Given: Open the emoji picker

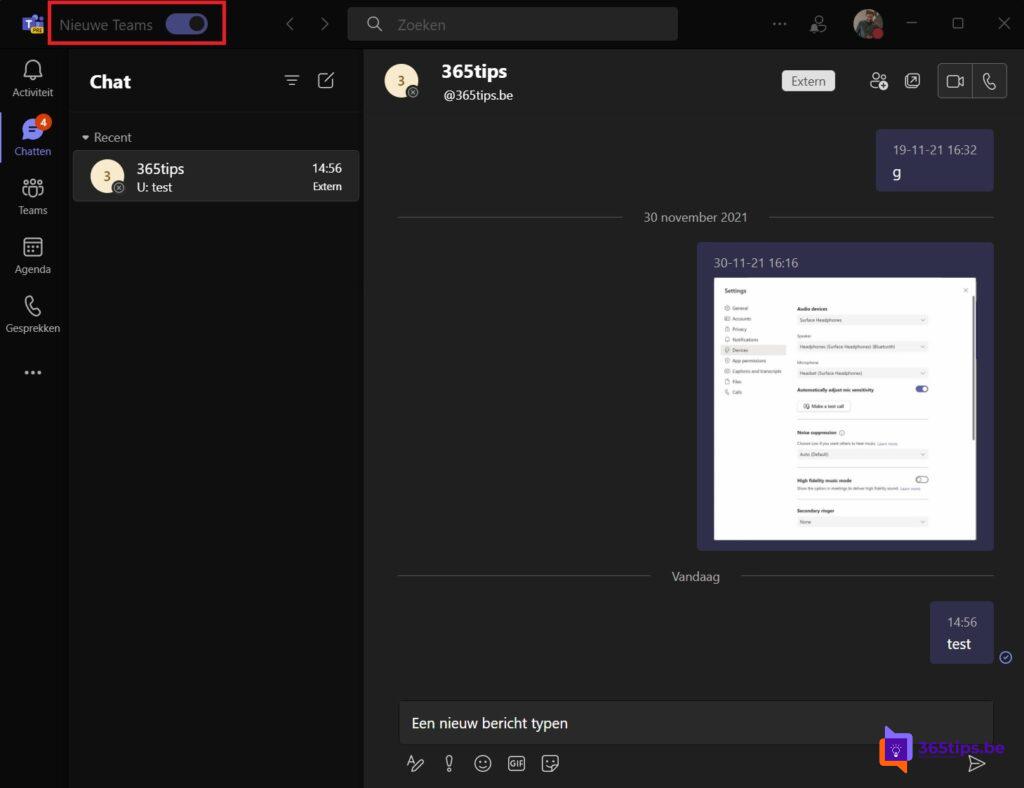Looking at the screenshot, I should coord(483,763).
